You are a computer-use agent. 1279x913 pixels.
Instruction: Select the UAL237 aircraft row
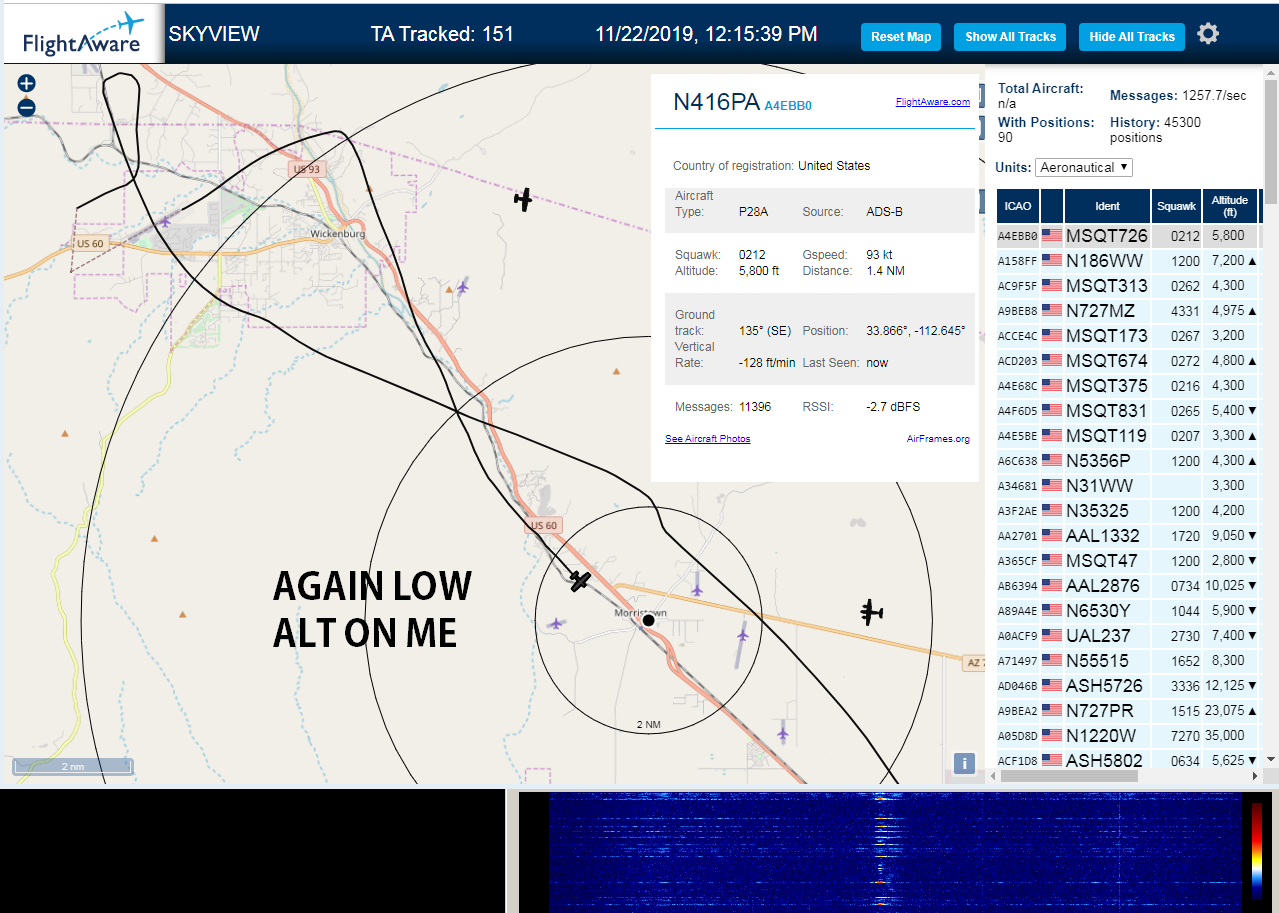1127,636
